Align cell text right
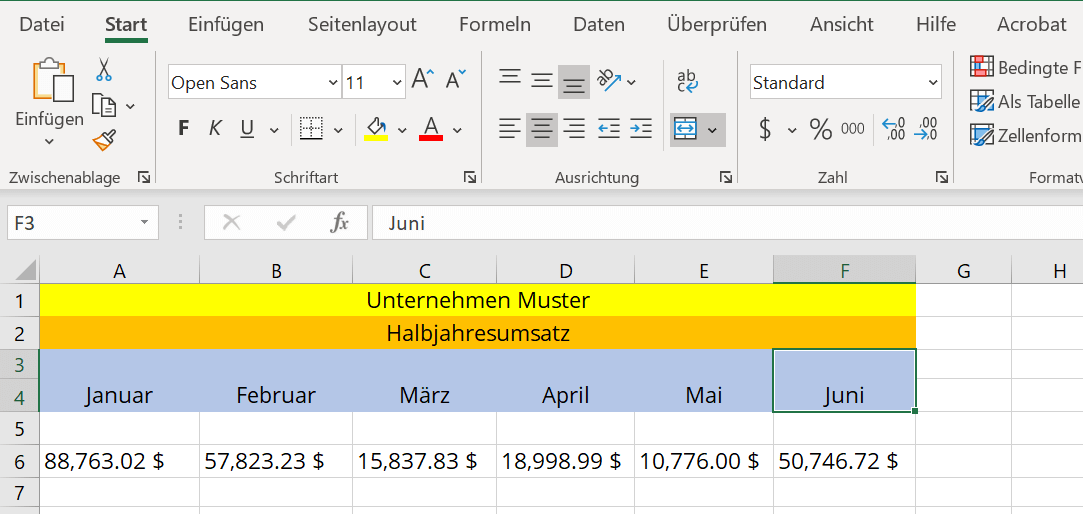 (574, 129)
